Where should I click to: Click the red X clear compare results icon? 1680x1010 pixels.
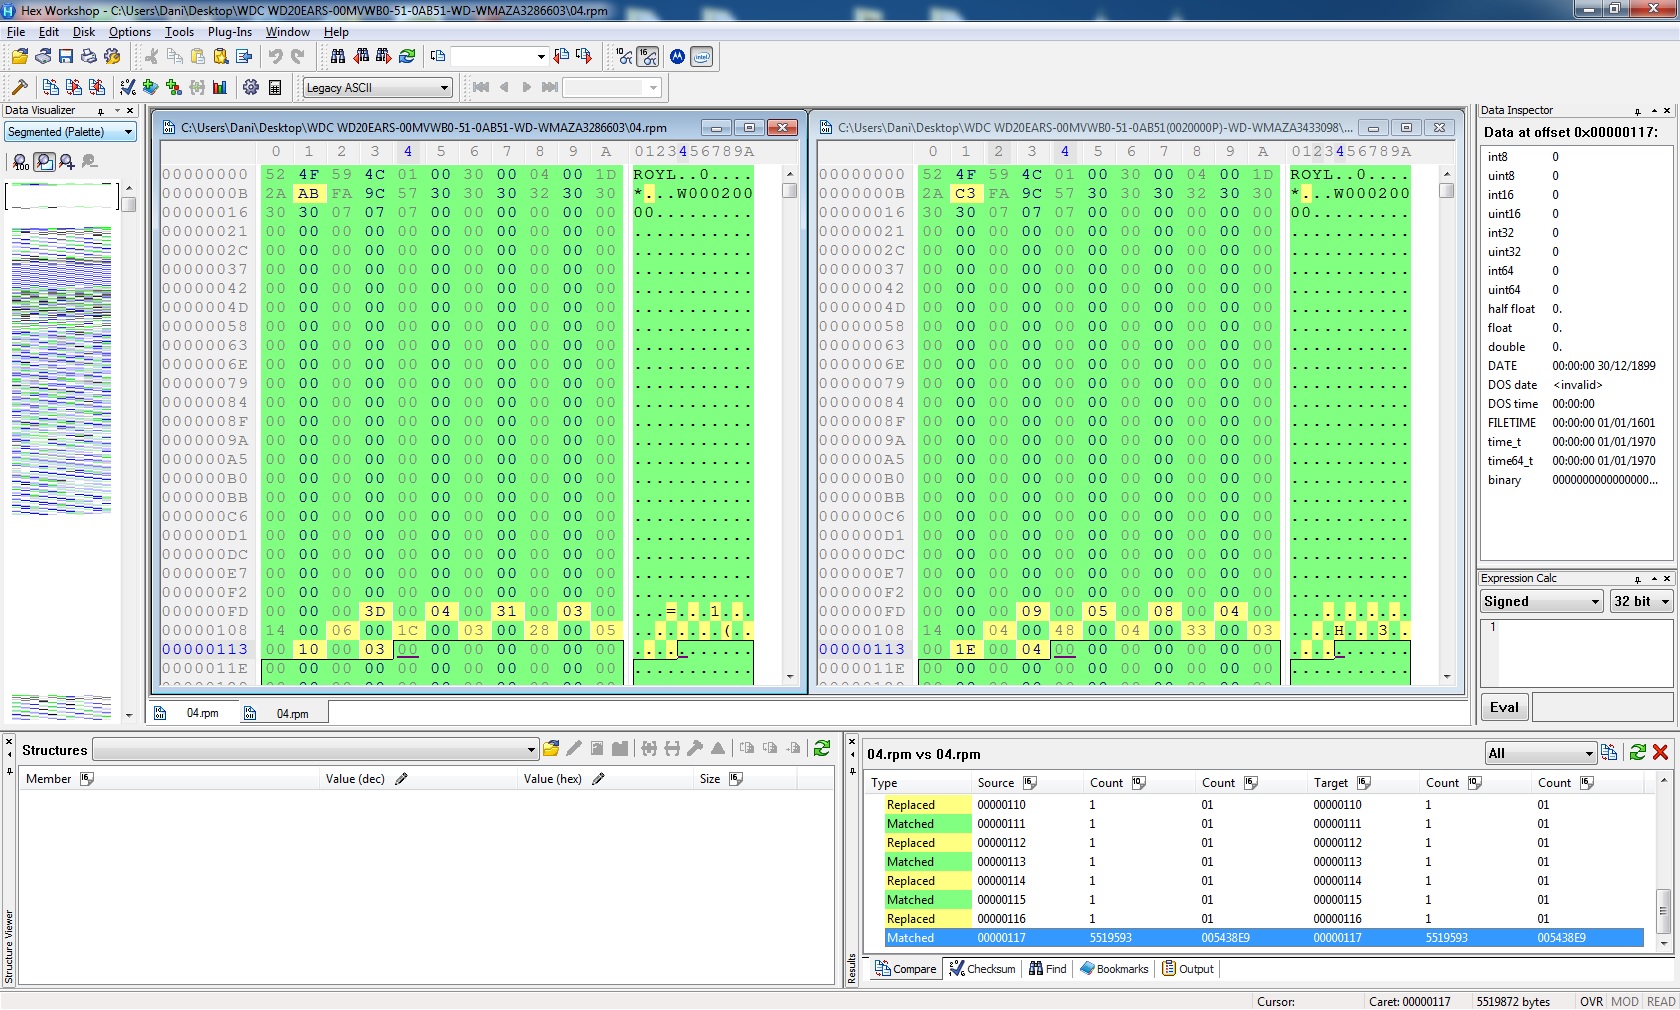tap(1661, 752)
